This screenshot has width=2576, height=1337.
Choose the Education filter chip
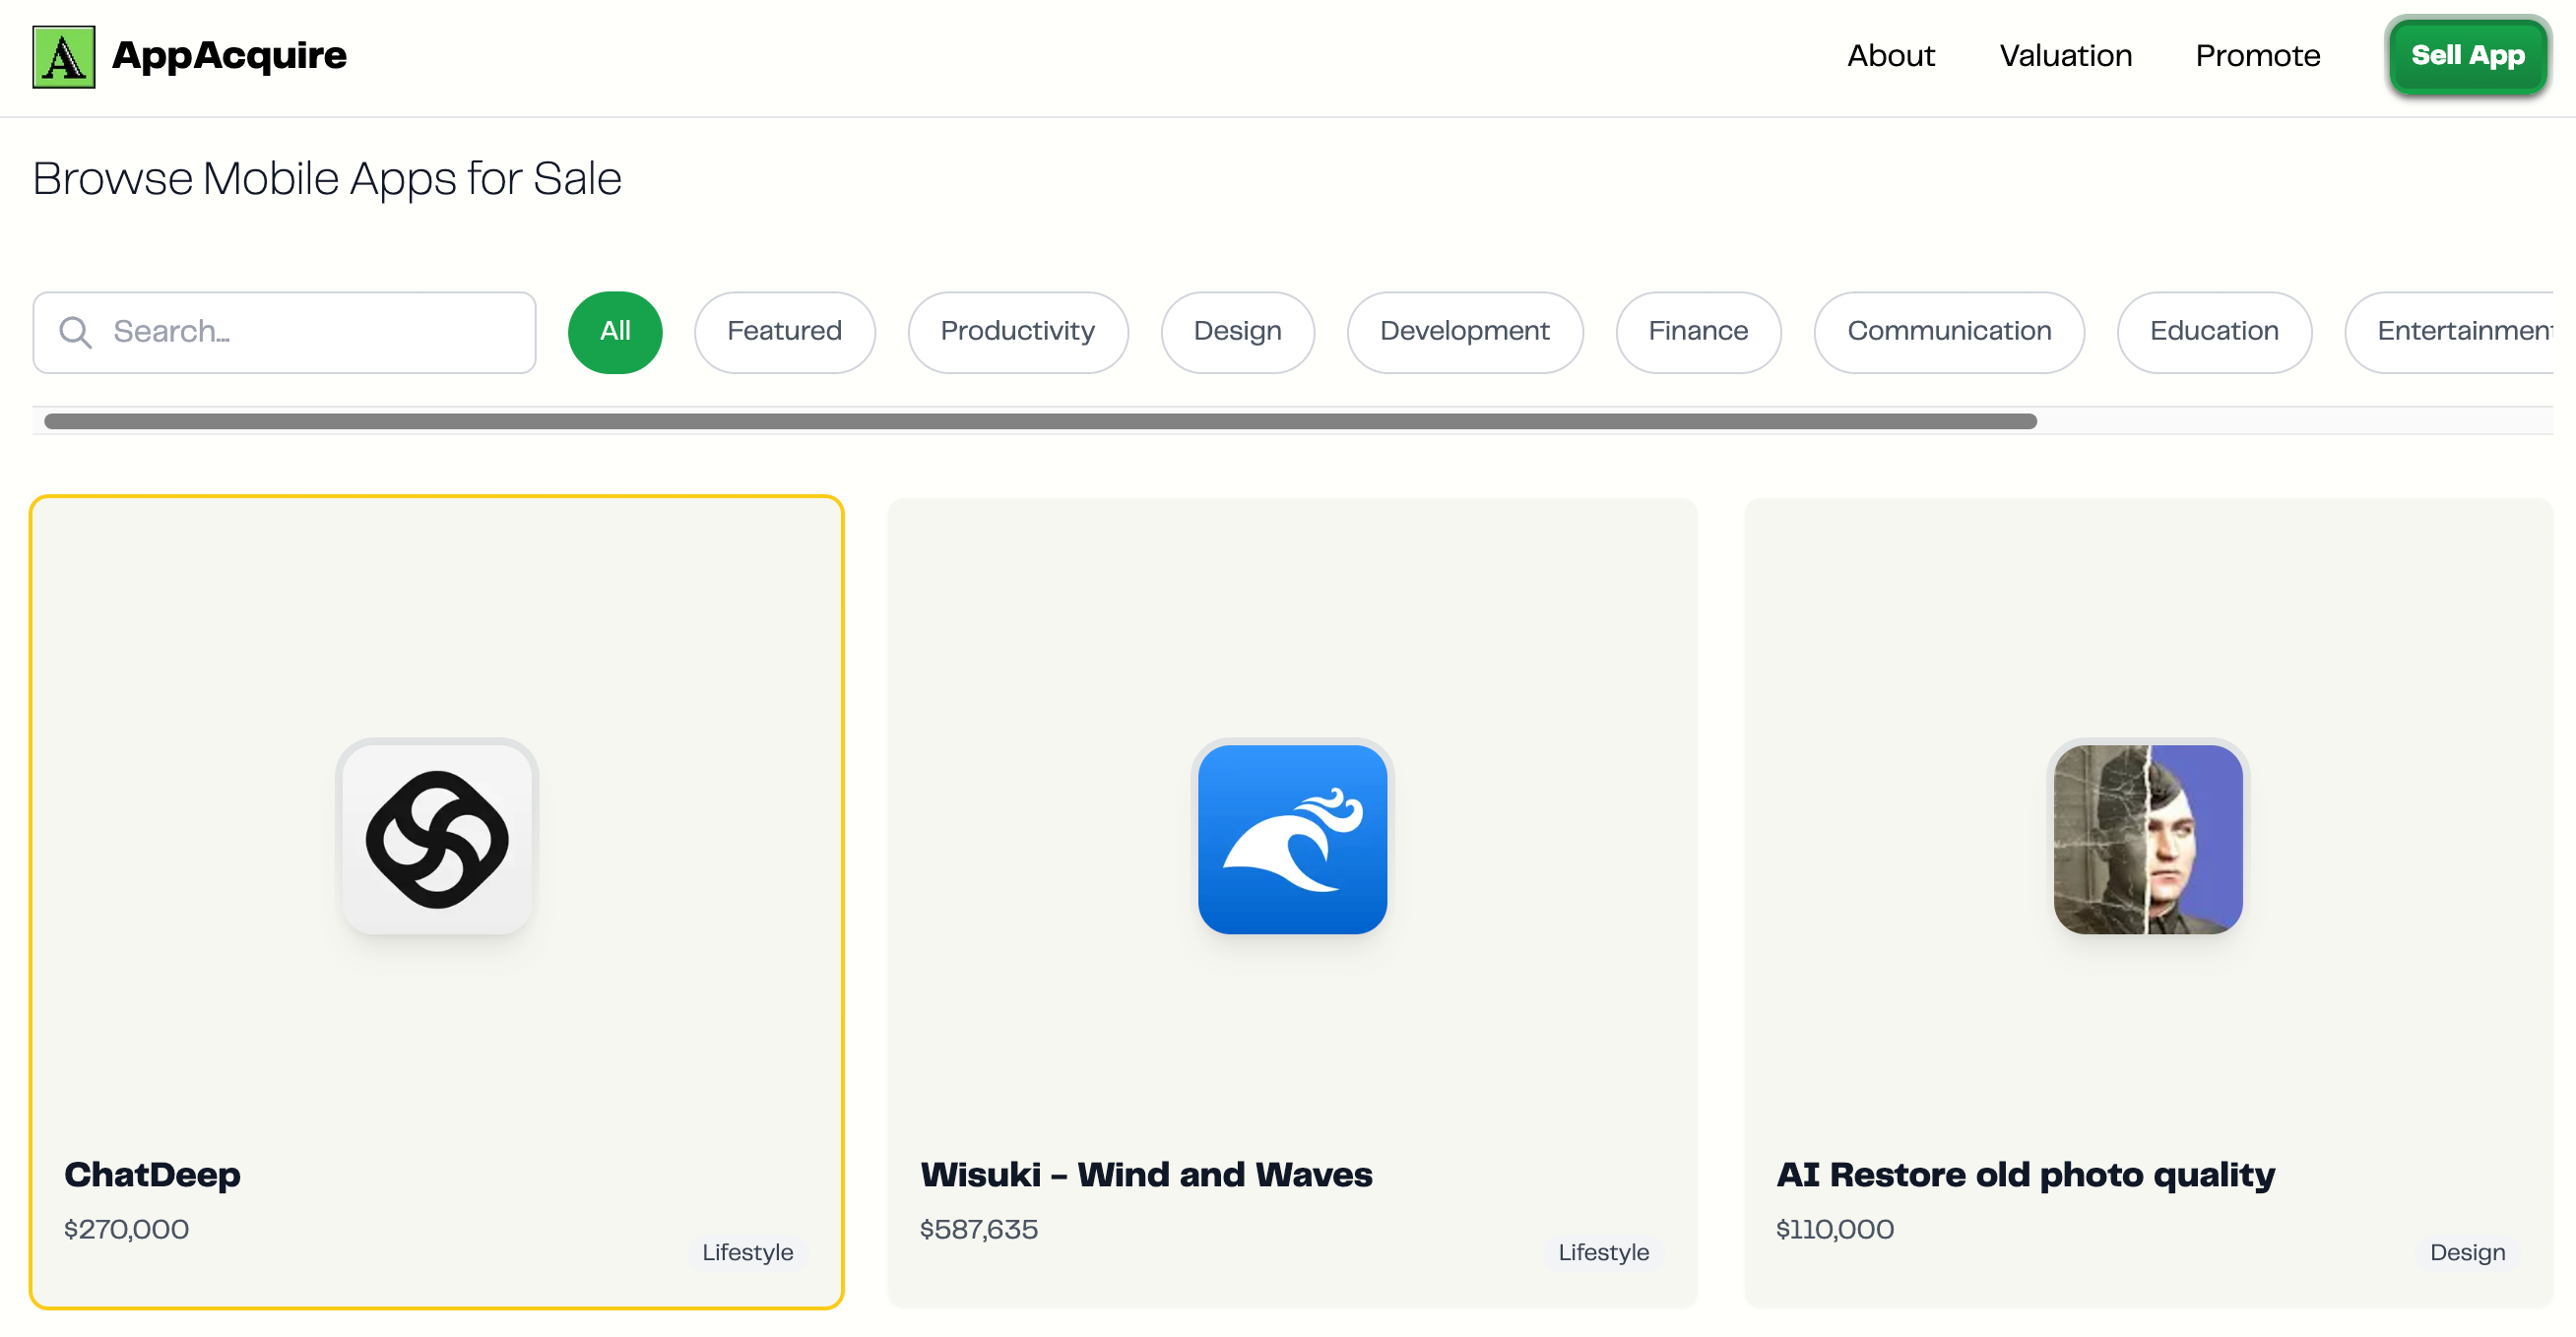[2212, 332]
